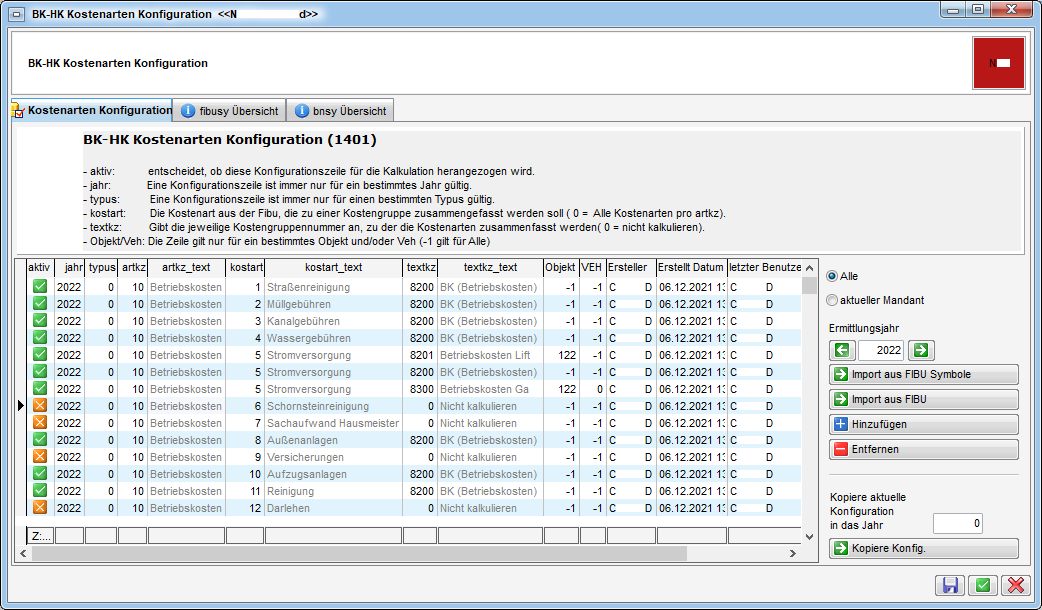Go to next Ermittlungsjahr with right arrow

(x=921, y=350)
